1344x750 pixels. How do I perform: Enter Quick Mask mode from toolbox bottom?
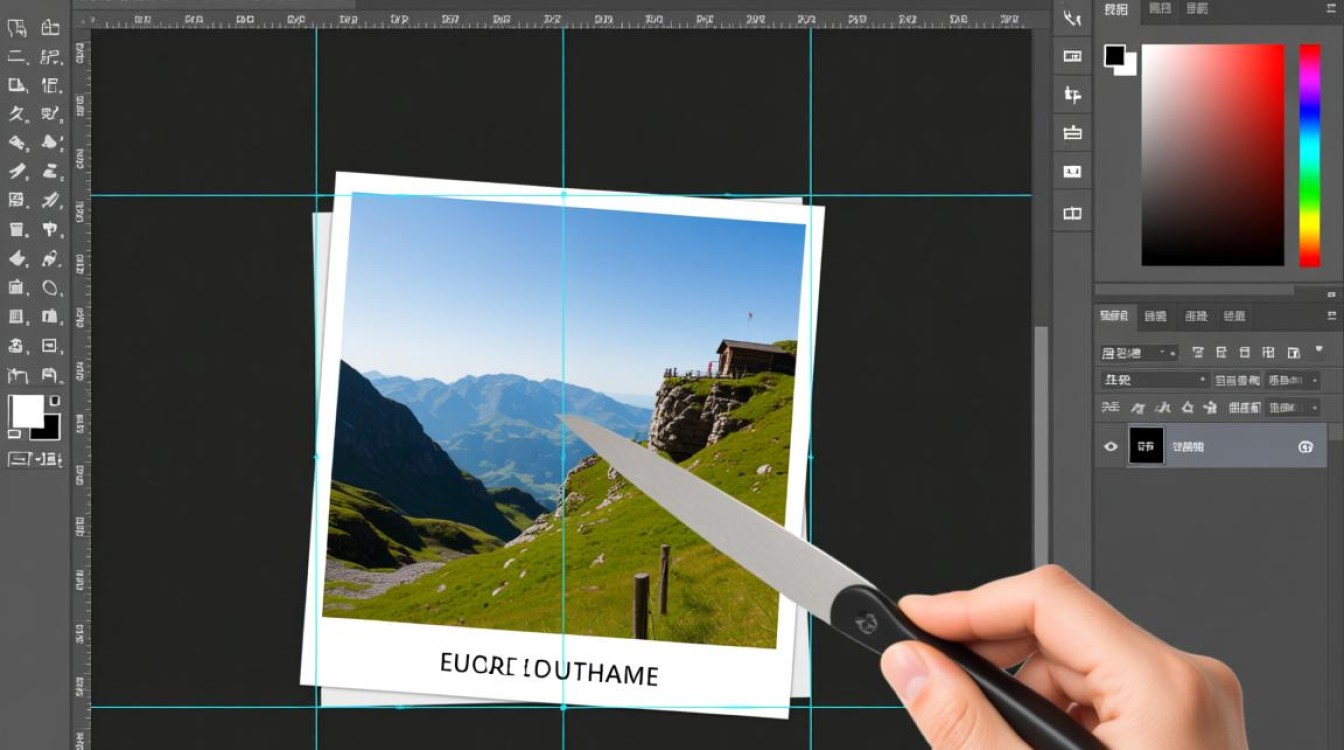(18, 459)
